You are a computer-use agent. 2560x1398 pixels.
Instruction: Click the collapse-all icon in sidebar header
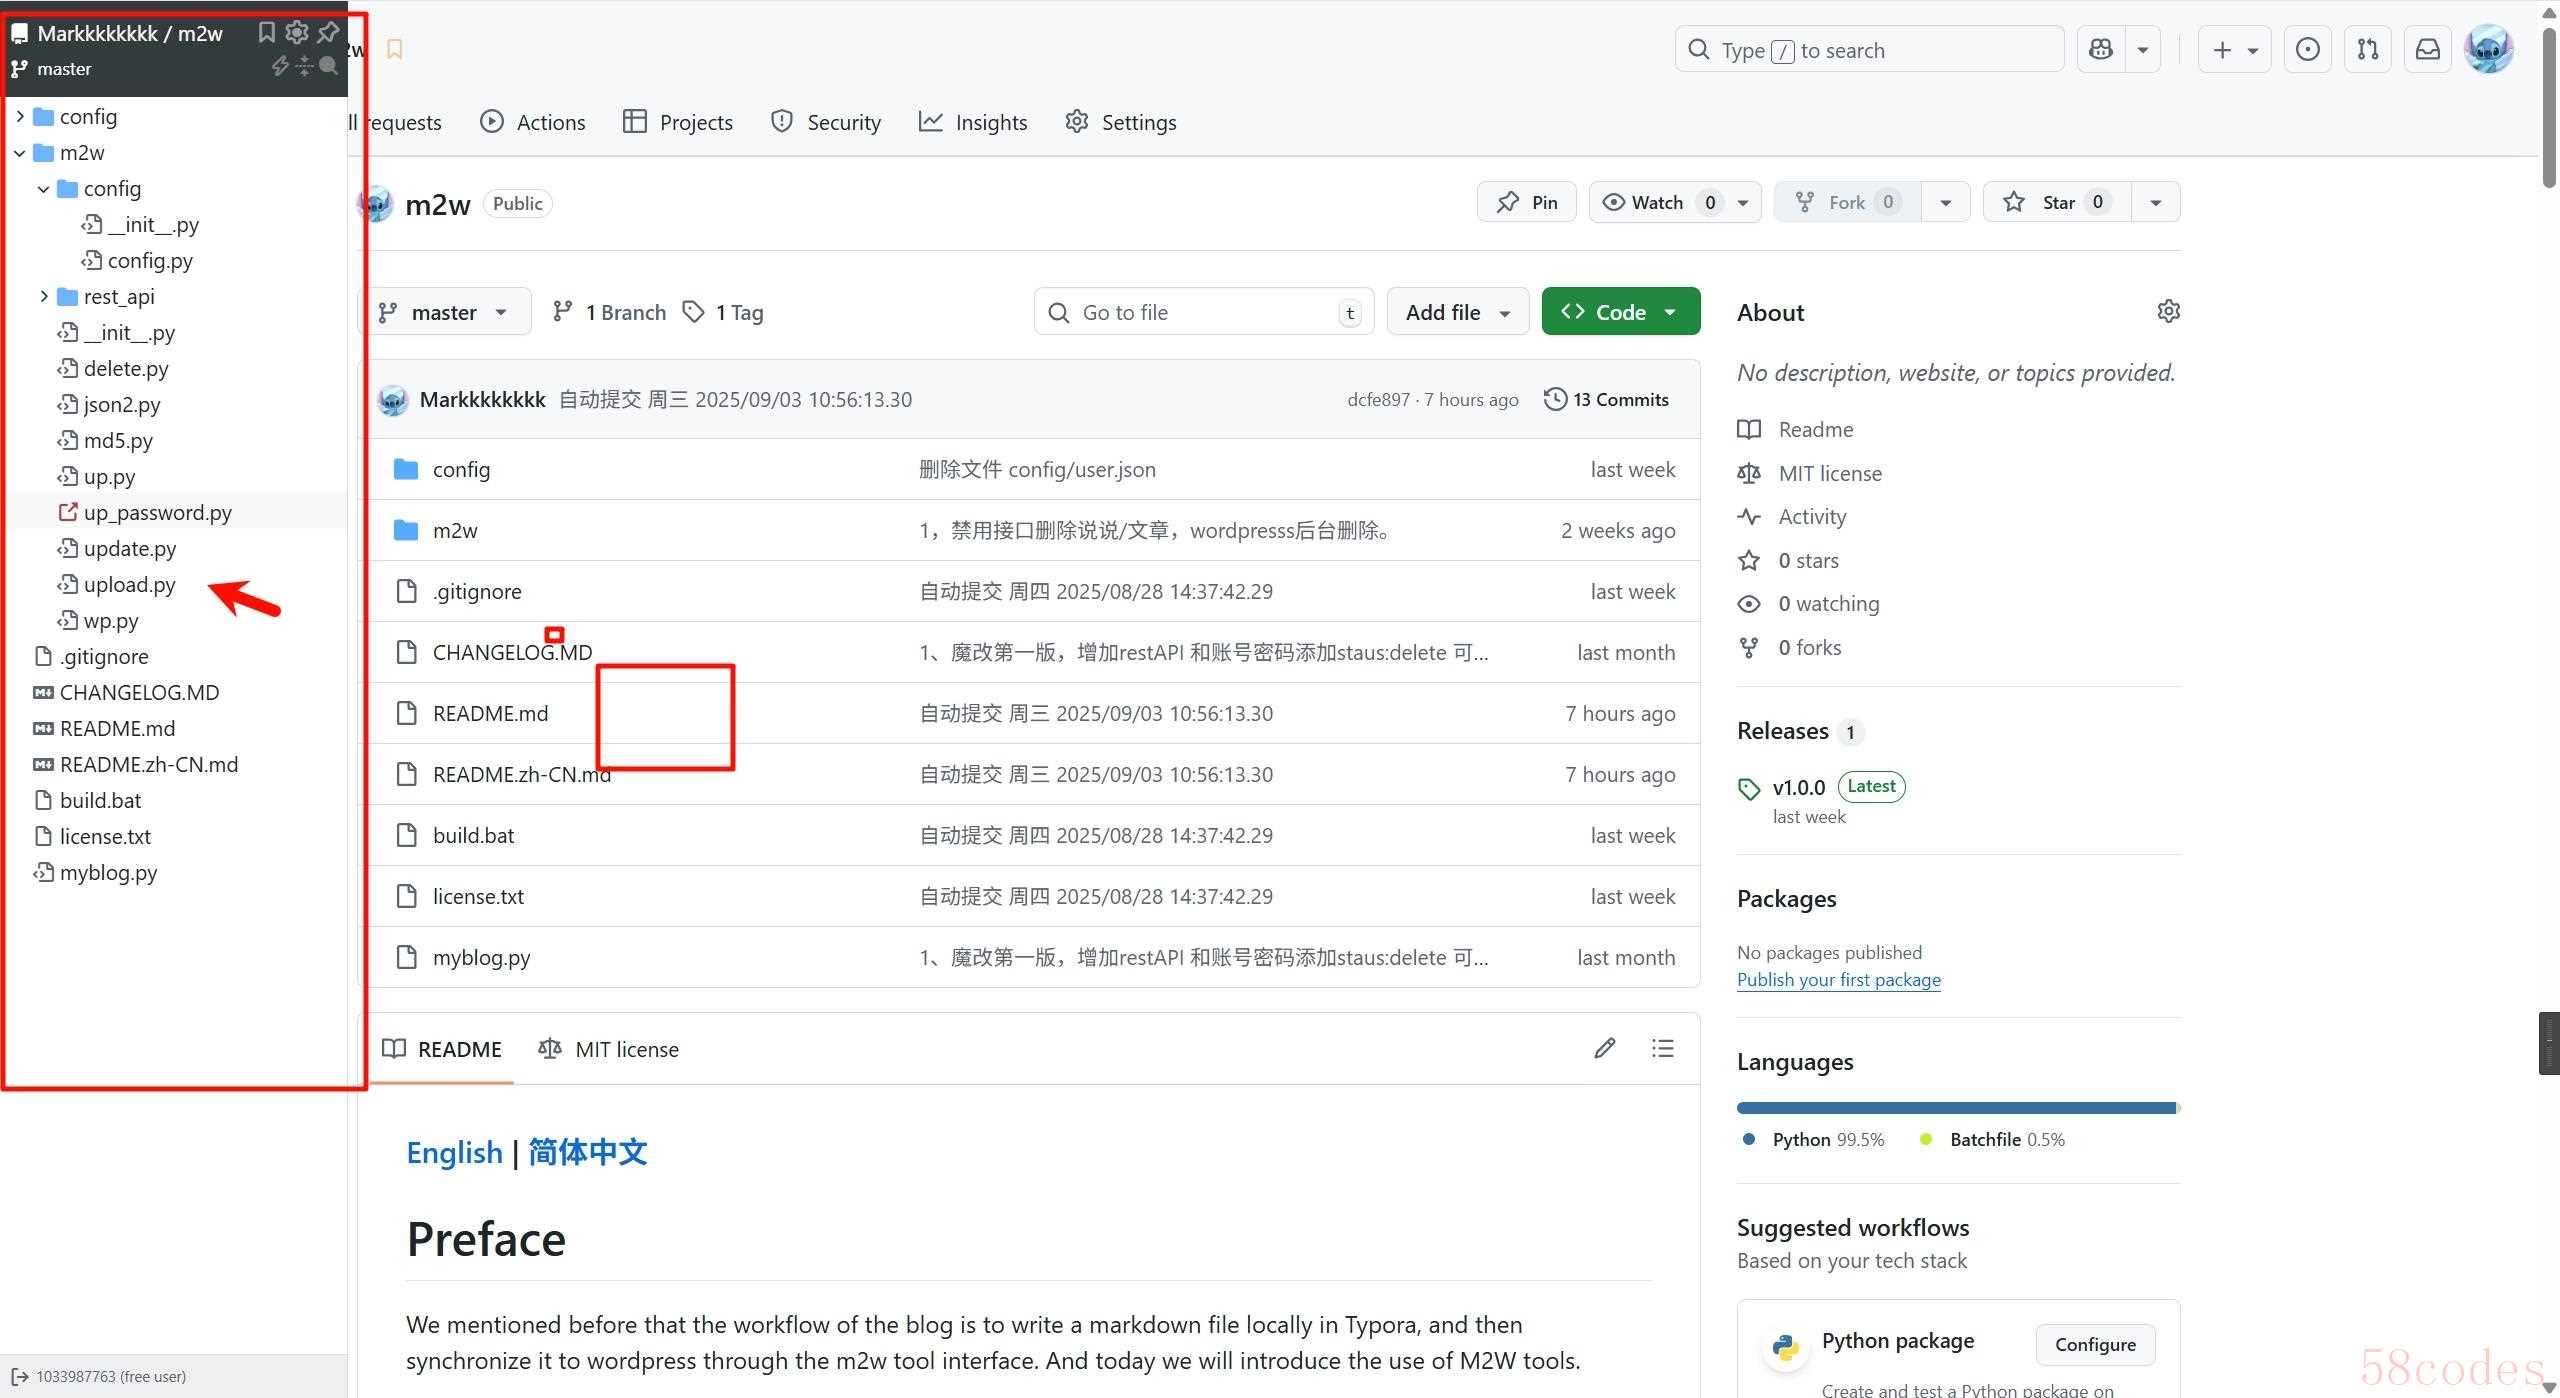[x=304, y=66]
